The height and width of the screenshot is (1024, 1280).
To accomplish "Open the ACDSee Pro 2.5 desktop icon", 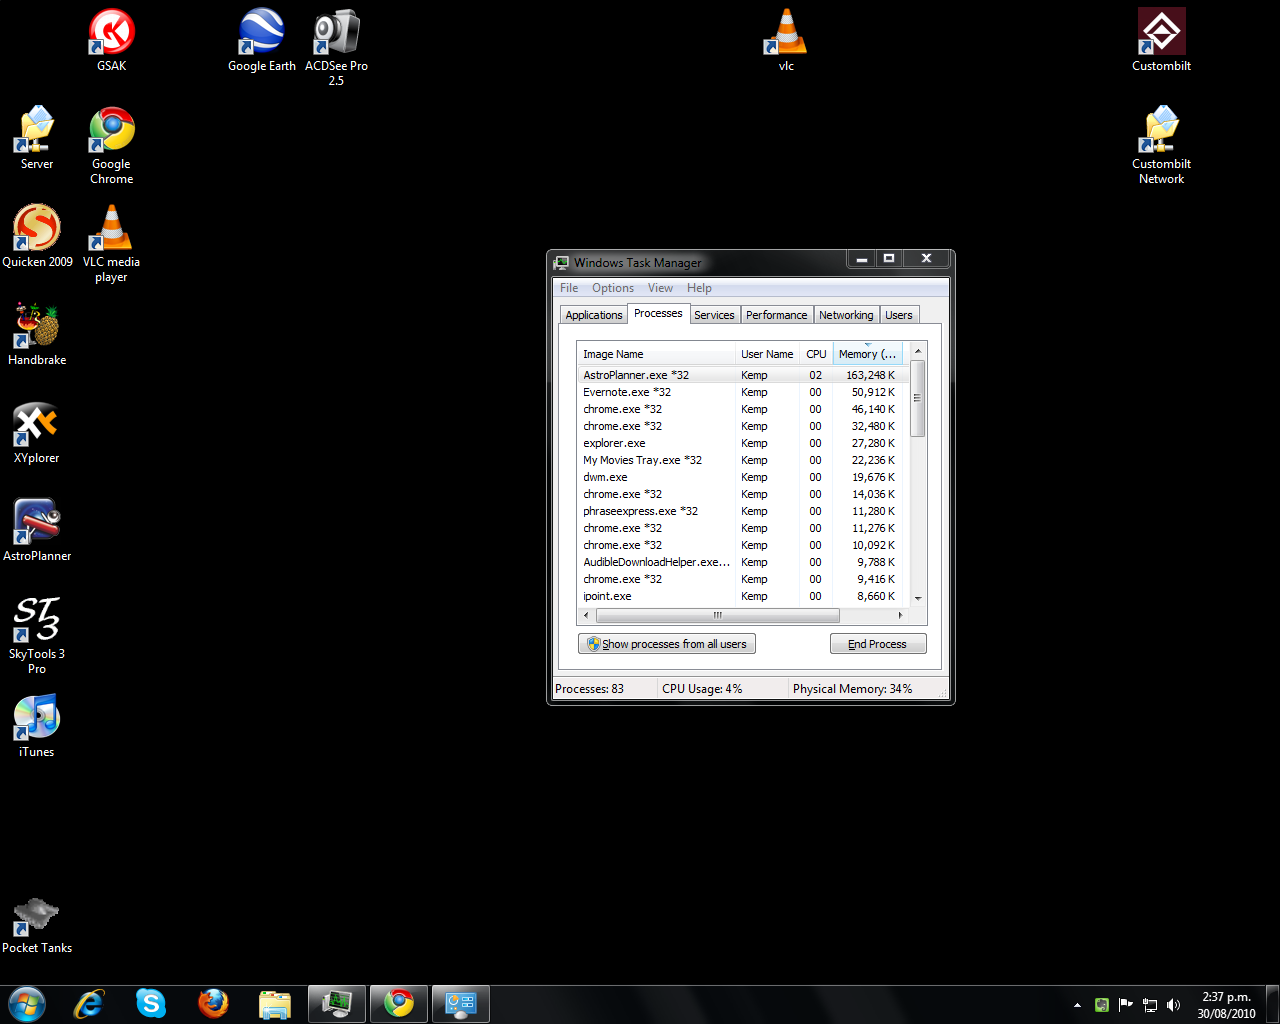I will [x=336, y=46].
